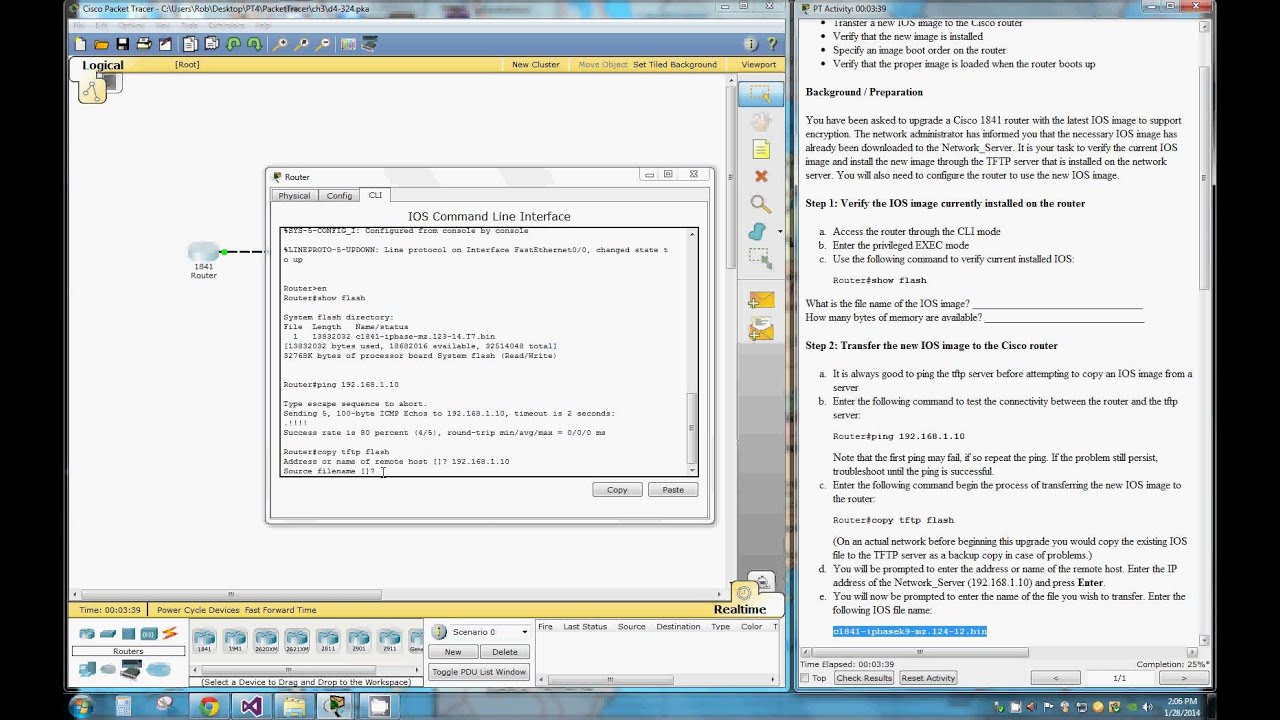Select the 2811 router in device list

pyautogui.click(x=327, y=639)
